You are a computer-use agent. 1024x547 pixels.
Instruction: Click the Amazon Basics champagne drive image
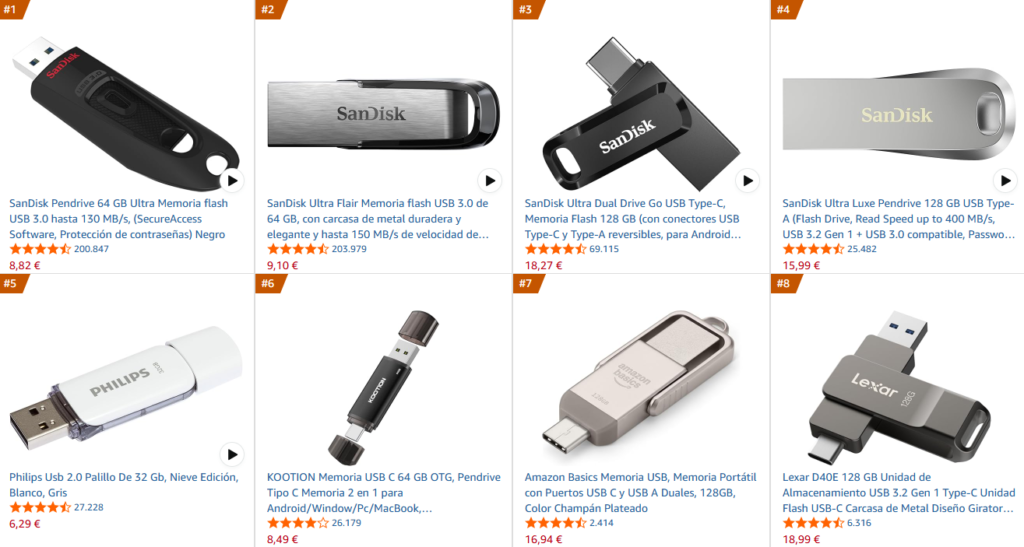[640, 384]
